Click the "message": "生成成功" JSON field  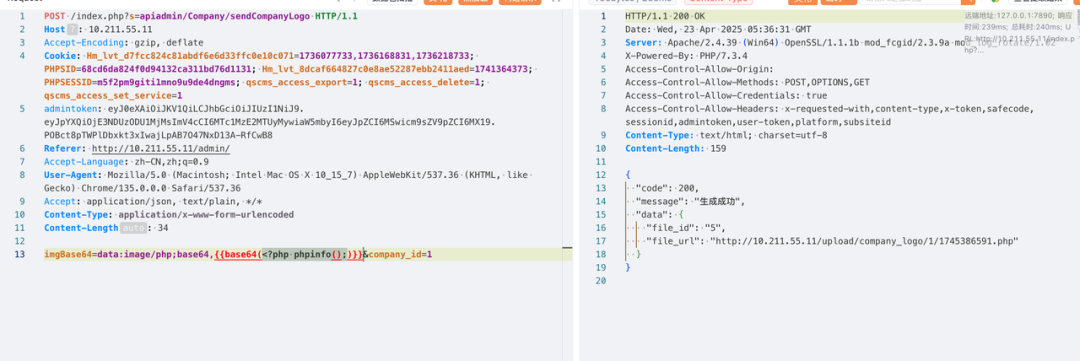[691, 201]
